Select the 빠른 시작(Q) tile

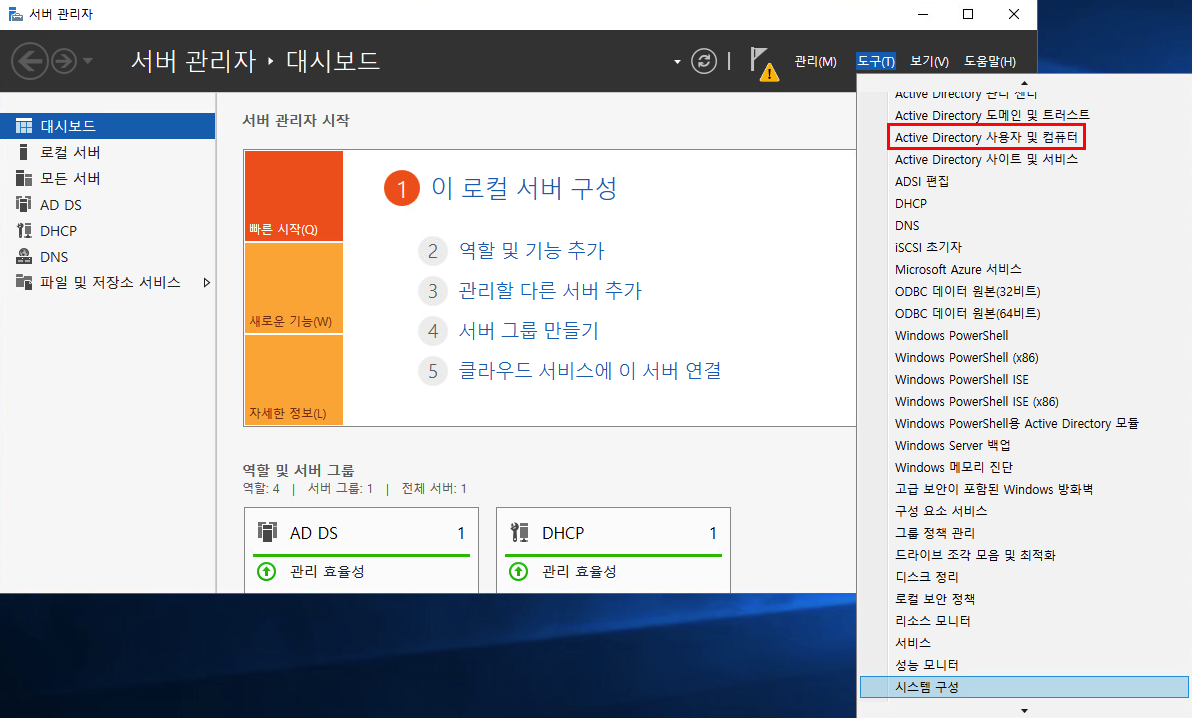pyautogui.click(x=293, y=195)
